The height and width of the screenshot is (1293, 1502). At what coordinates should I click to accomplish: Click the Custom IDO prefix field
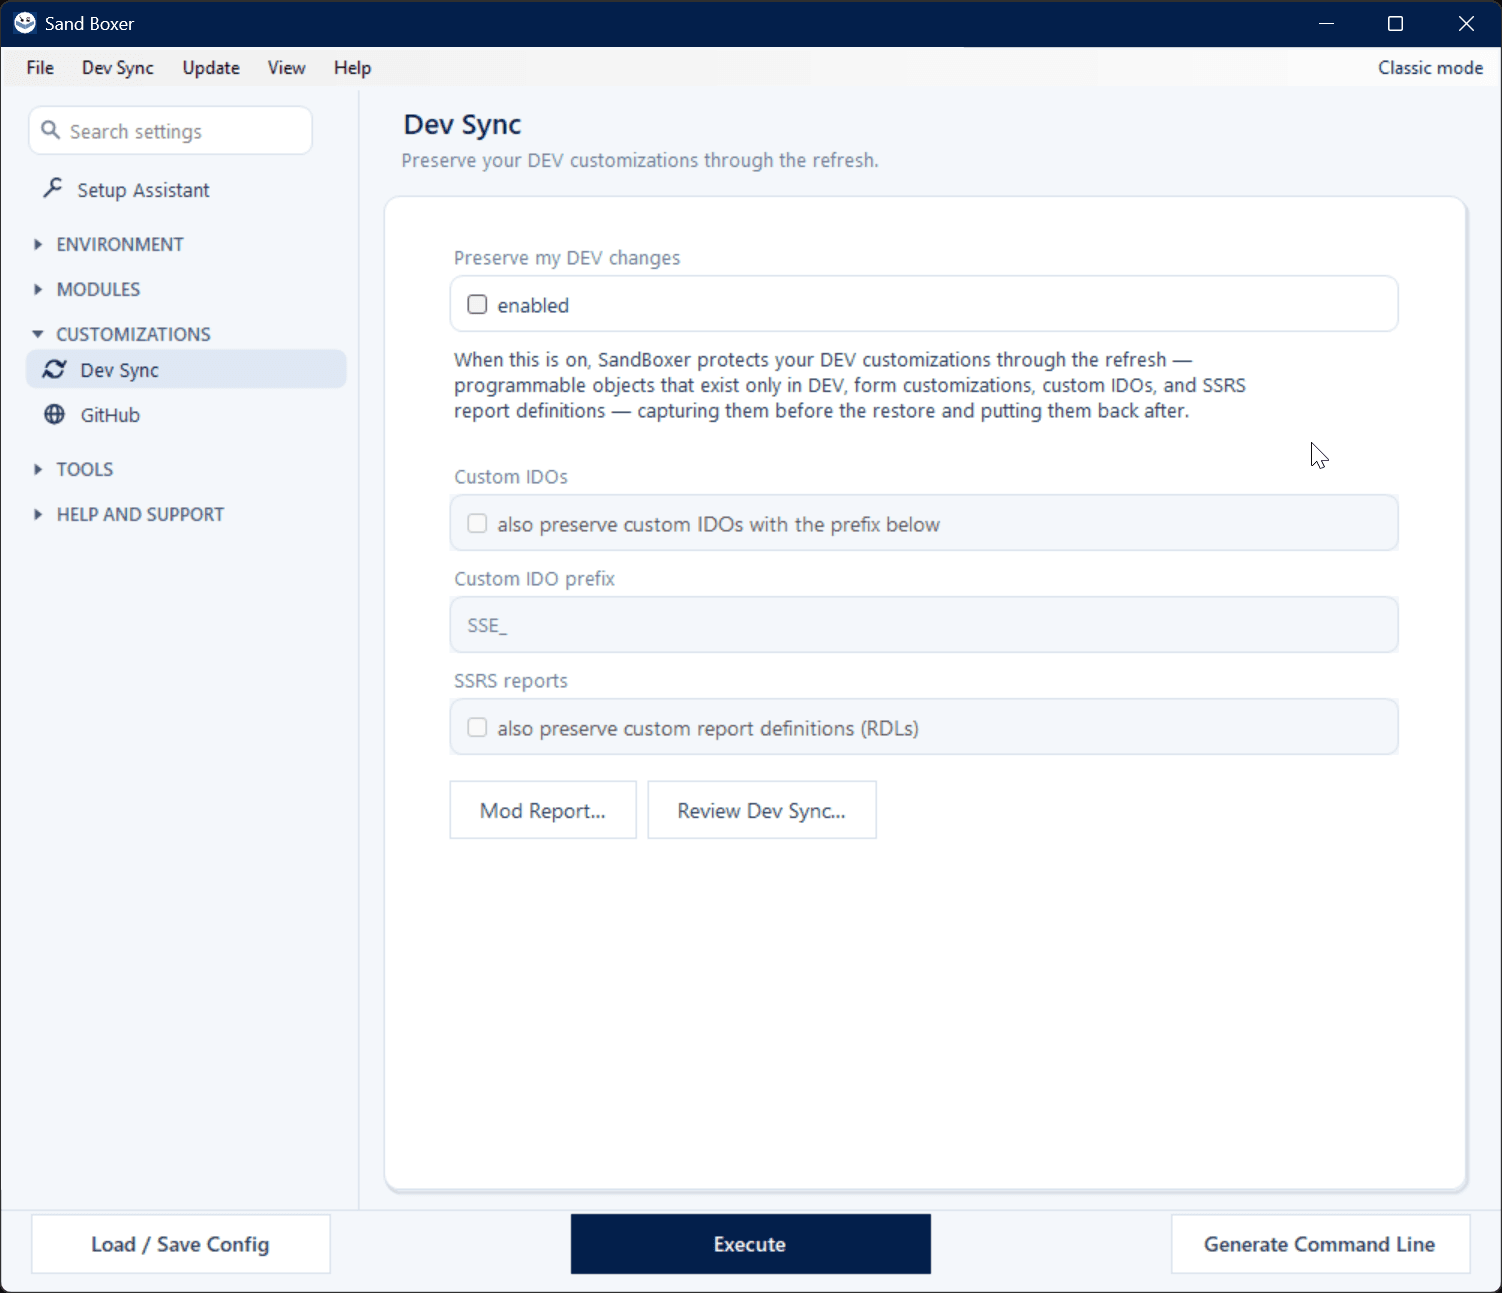pos(924,625)
